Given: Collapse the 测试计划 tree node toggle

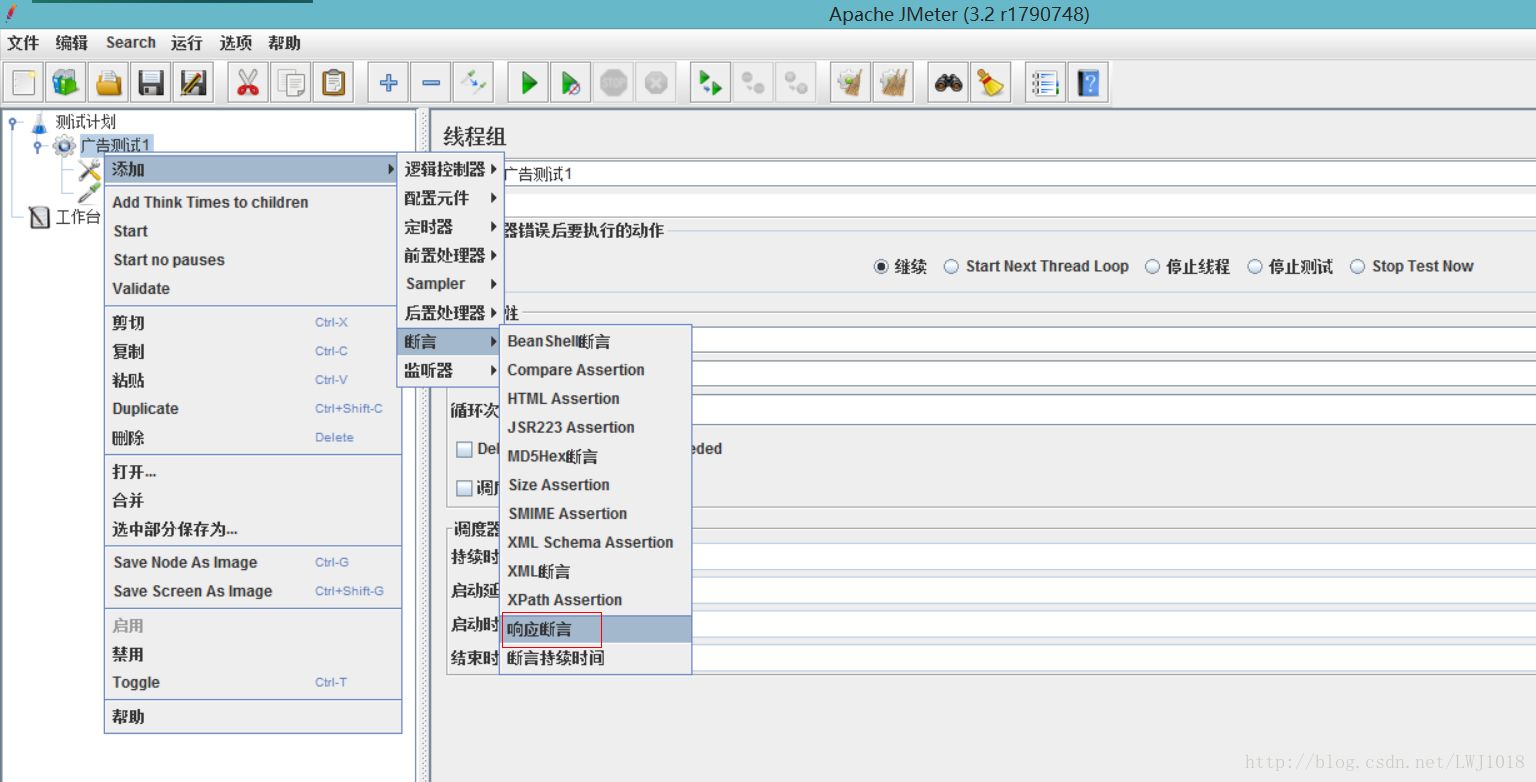Looking at the screenshot, I should [13, 122].
